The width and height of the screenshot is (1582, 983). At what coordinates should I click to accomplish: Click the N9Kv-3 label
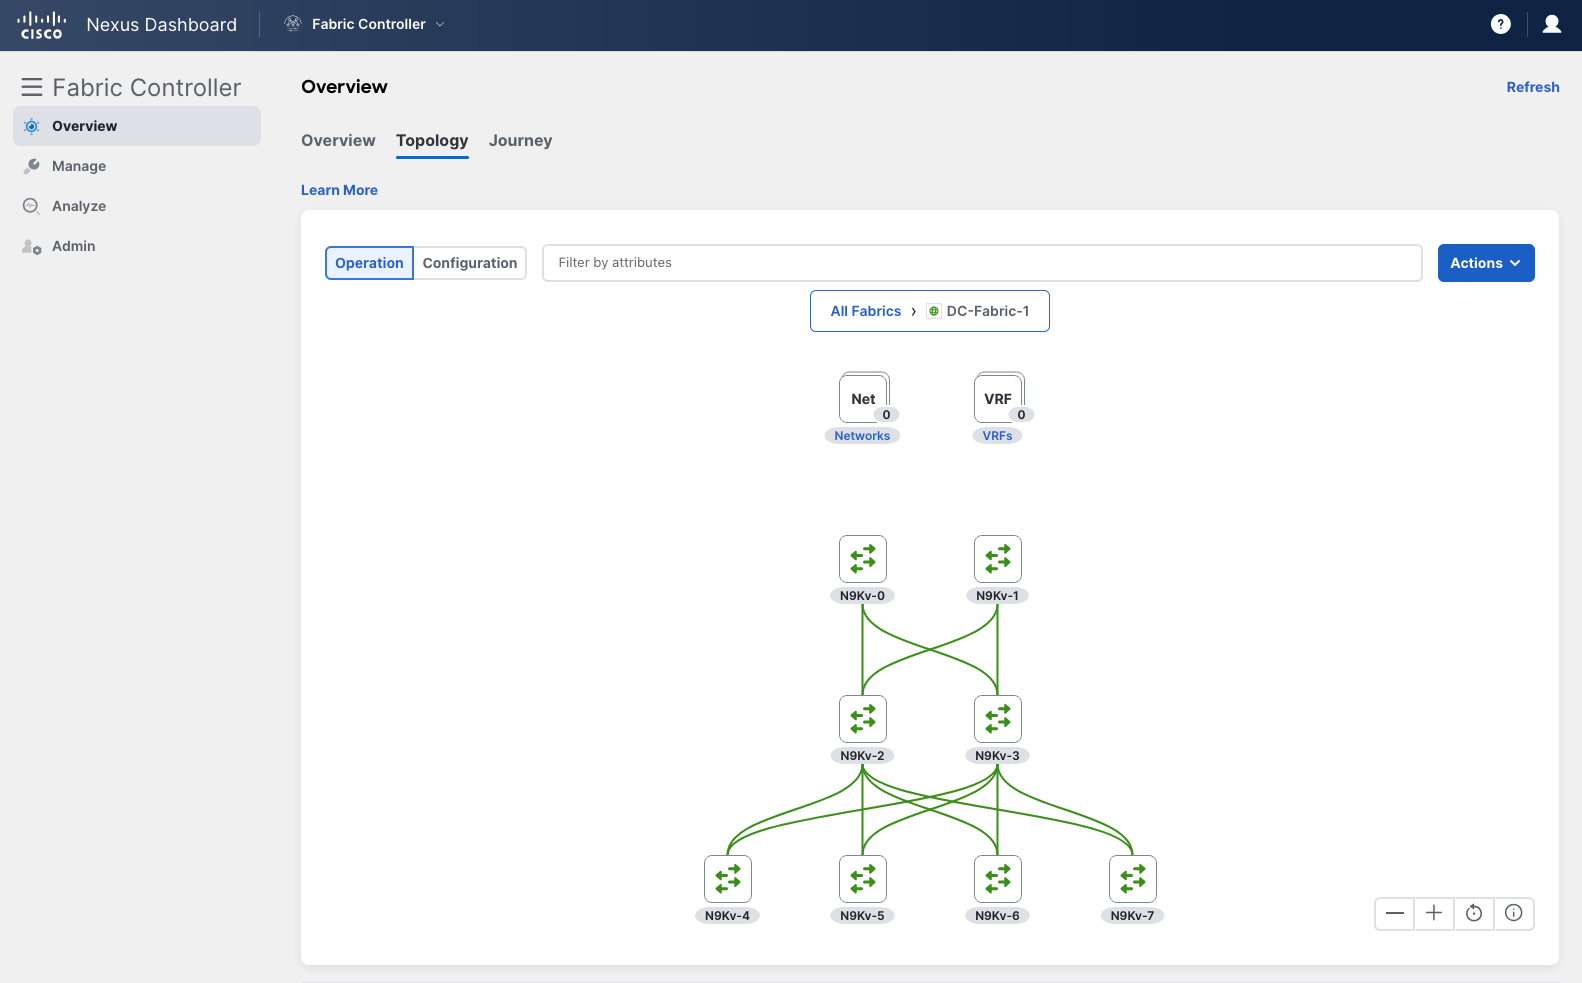point(998,756)
